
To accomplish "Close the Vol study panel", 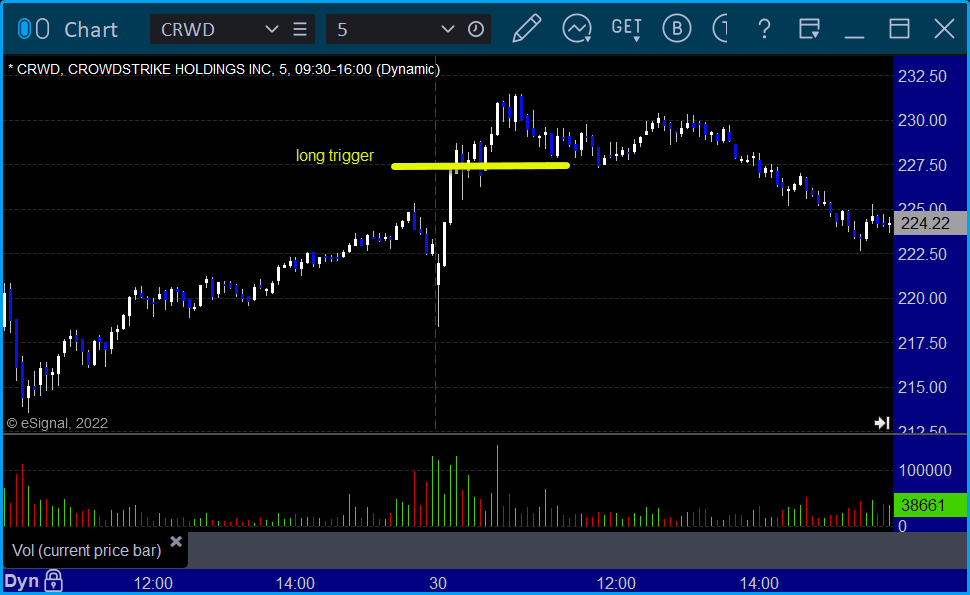I will (x=176, y=542).
